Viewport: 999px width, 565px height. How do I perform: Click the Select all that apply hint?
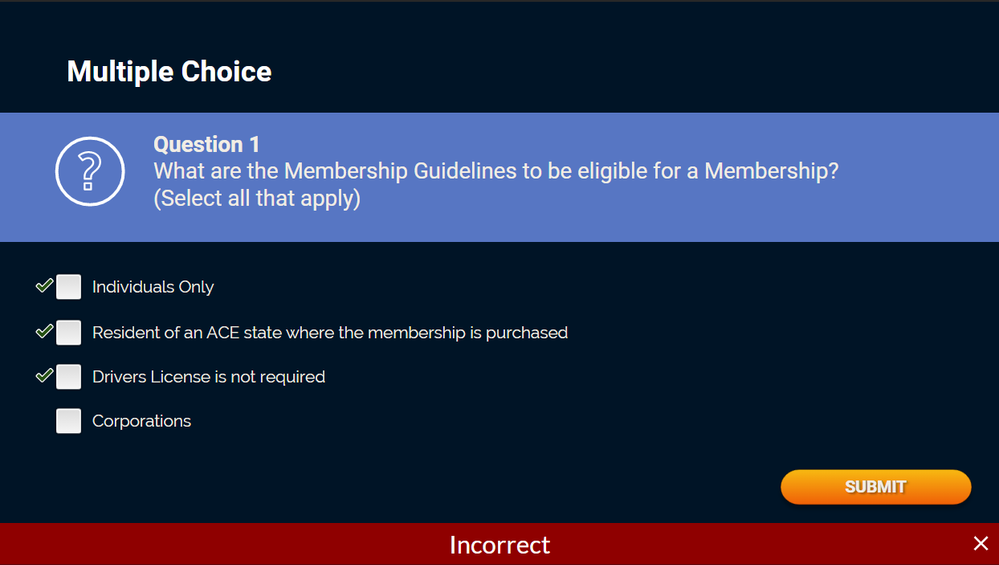click(x=256, y=198)
